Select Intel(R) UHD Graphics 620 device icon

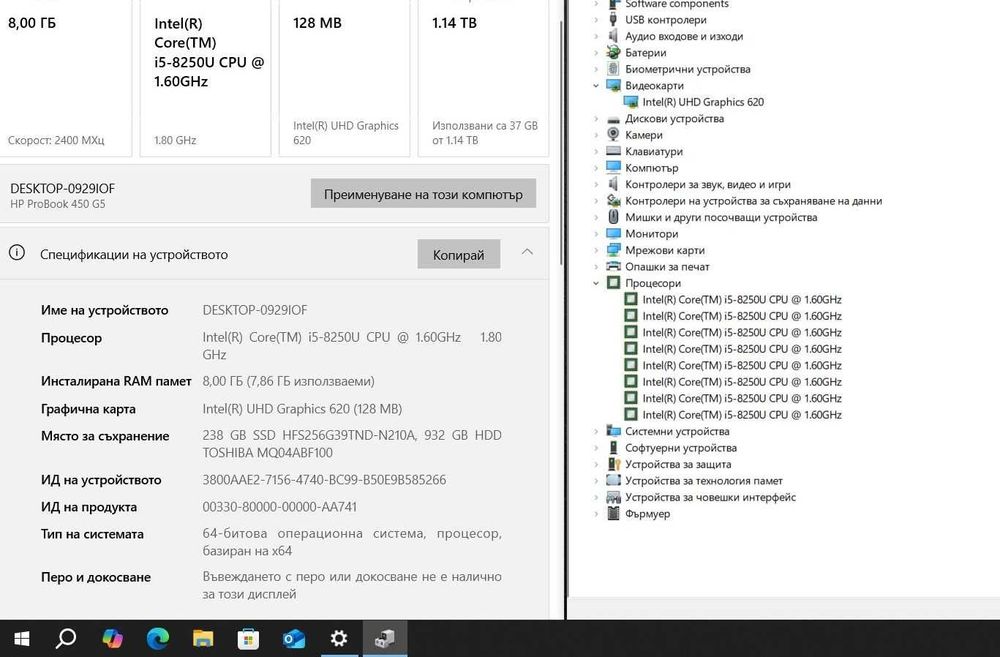pos(631,102)
